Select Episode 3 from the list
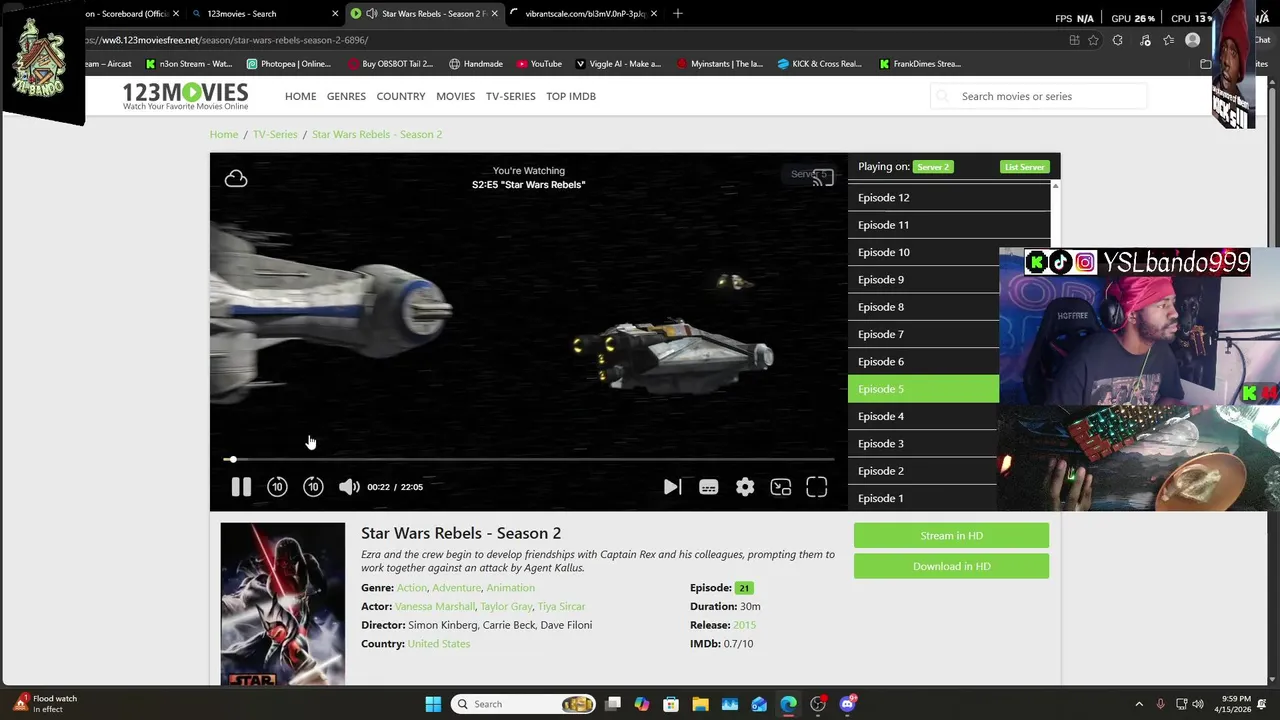The width and height of the screenshot is (1280, 720). click(x=923, y=444)
